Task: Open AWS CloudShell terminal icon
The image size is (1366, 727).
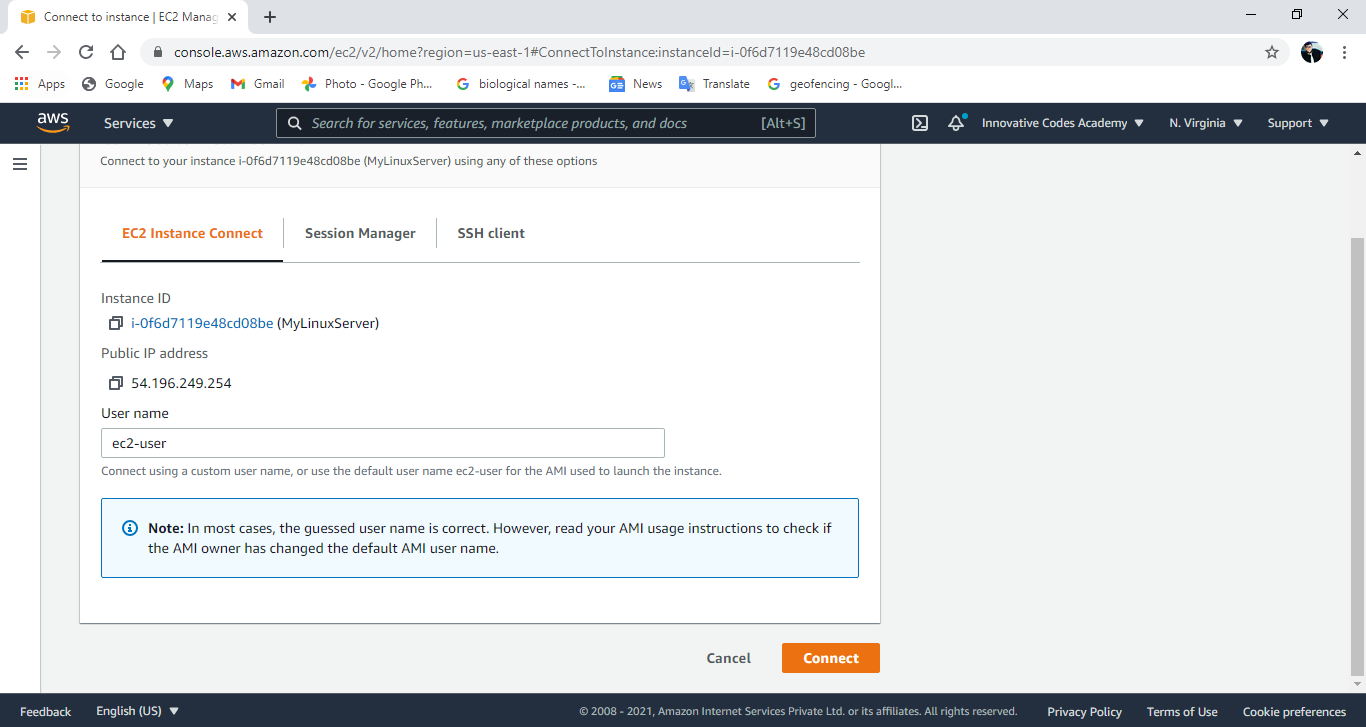Action: (919, 122)
